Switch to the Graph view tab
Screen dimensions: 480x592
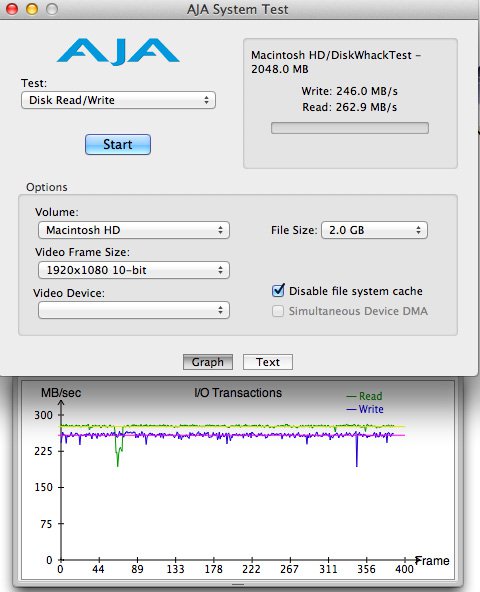(x=208, y=362)
